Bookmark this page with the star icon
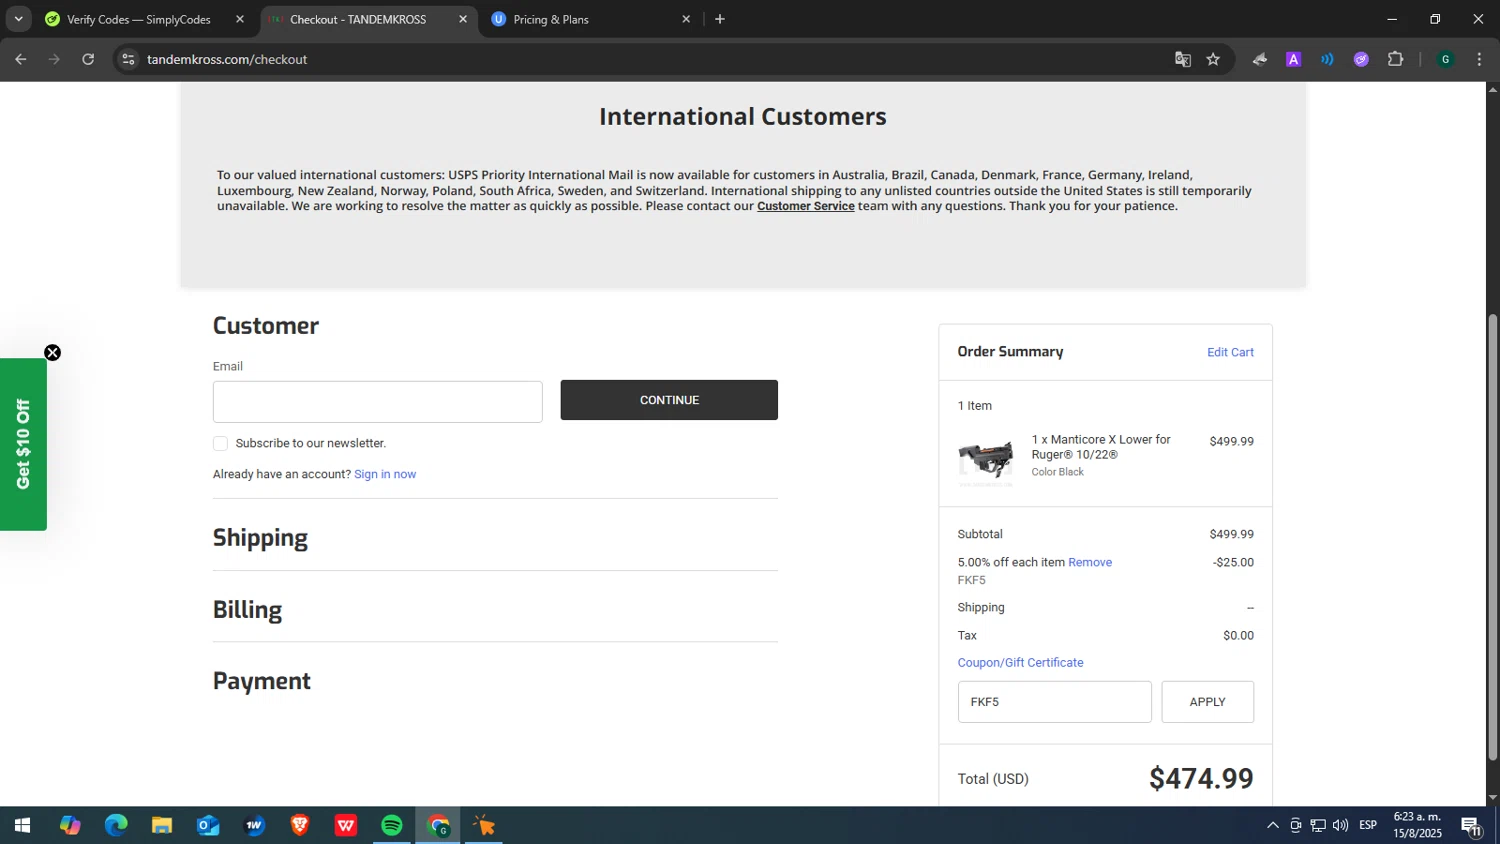Image resolution: width=1500 pixels, height=844 pixels. pyautogui.click(x=1213, y=59)
